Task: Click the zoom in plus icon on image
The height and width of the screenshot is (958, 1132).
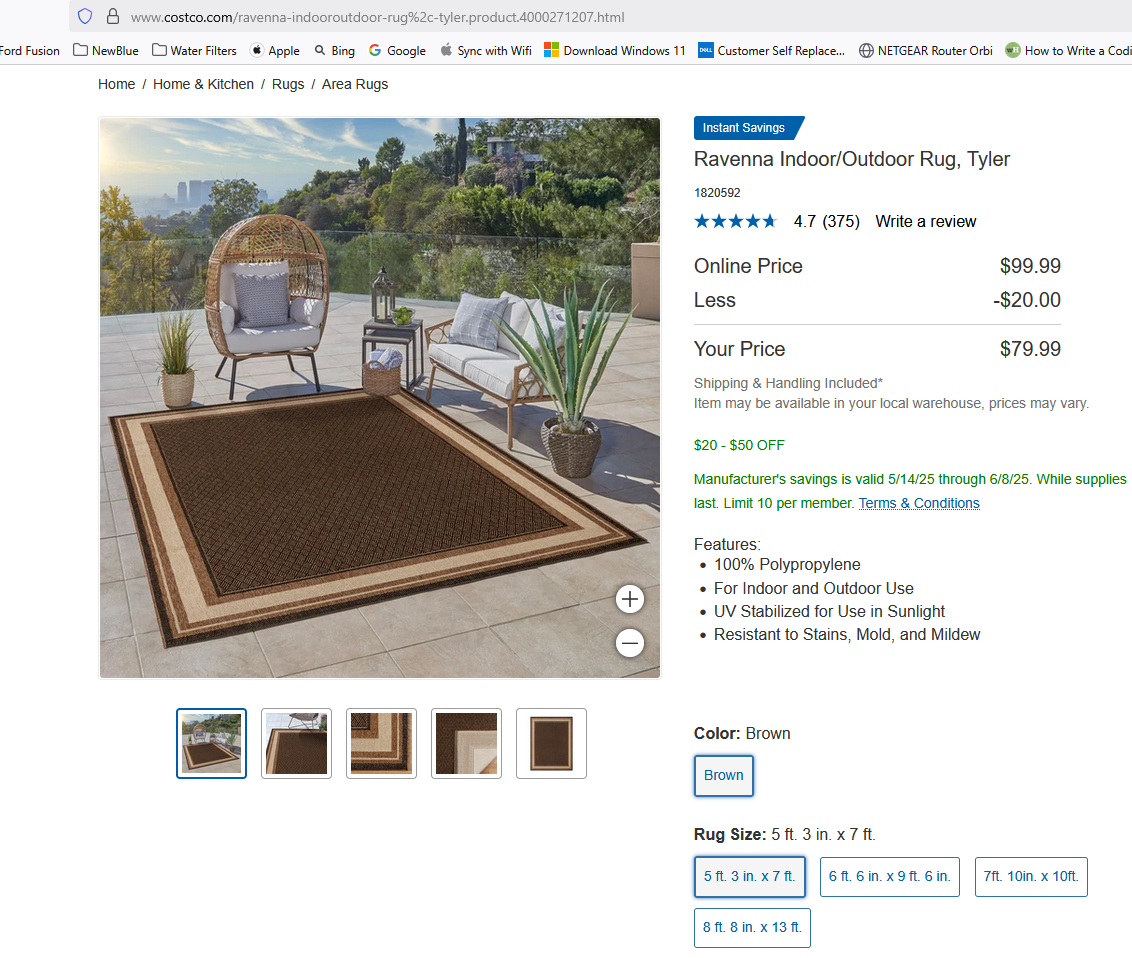Action: pyautogui.click(x=630, y=598)
